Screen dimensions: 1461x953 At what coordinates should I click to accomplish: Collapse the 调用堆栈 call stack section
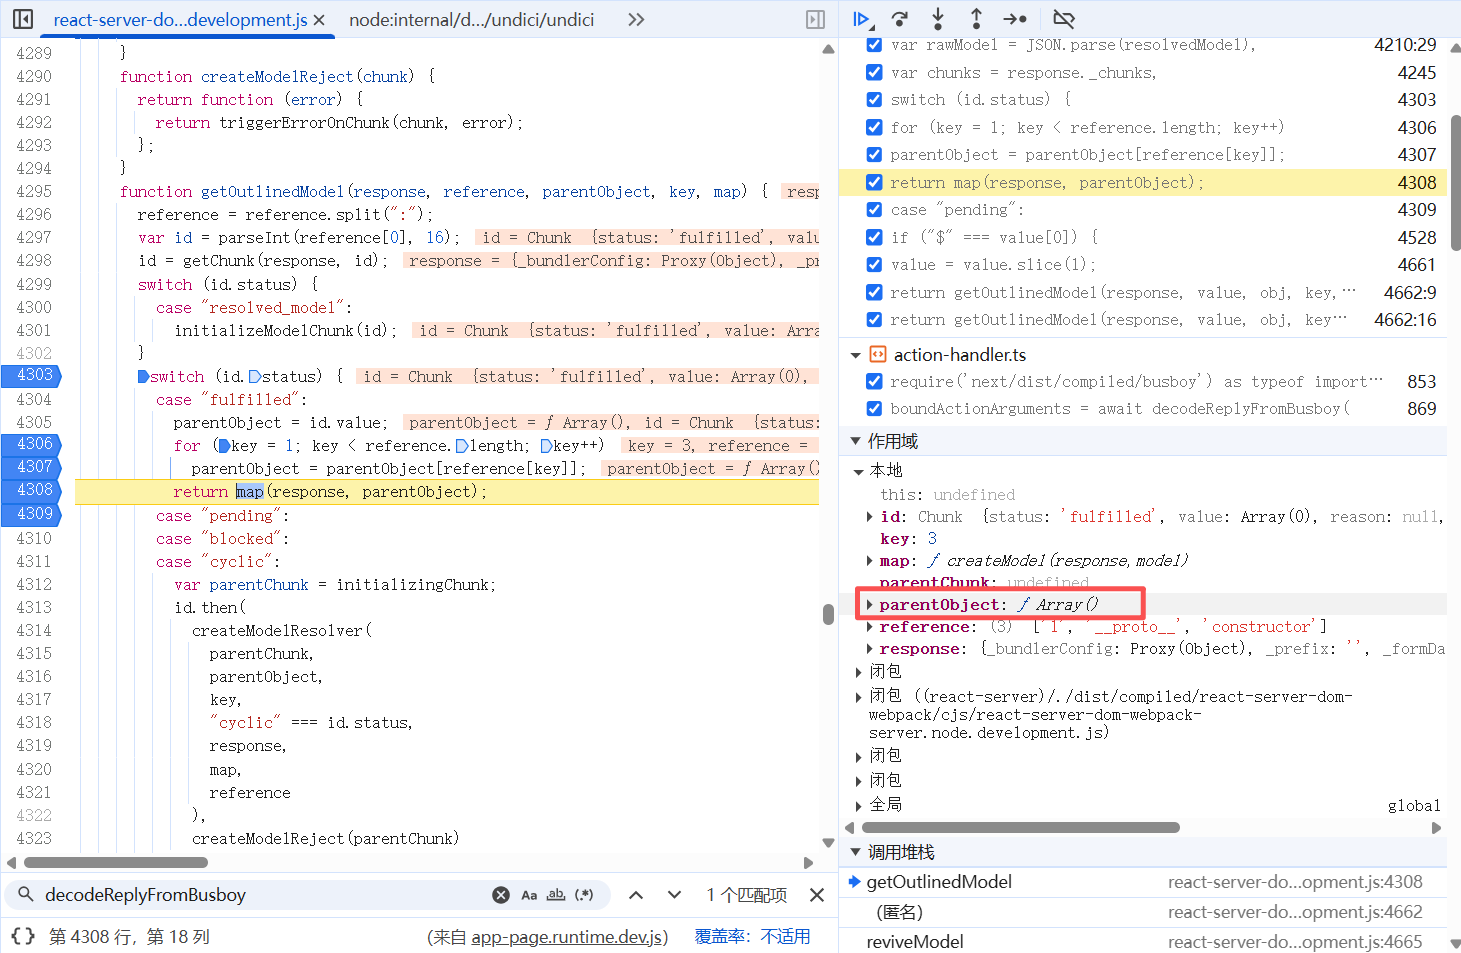(855, 852)
